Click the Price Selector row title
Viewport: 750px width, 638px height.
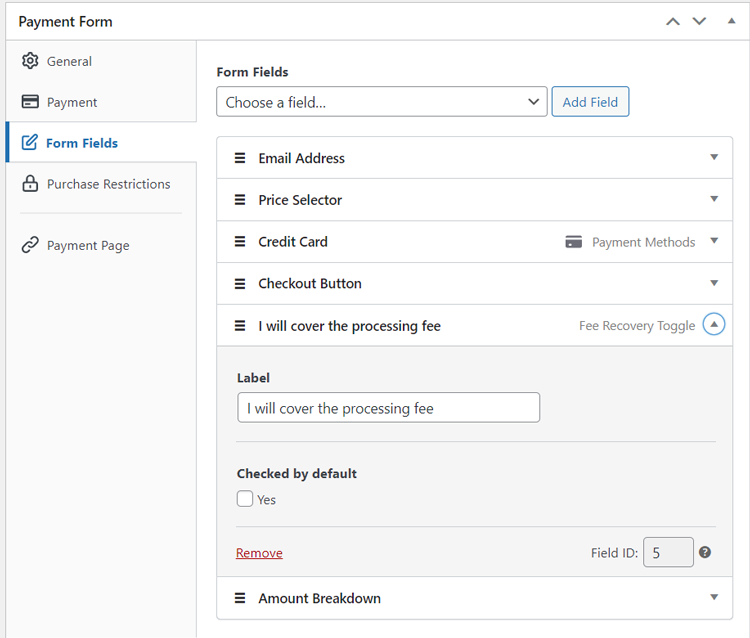tap(300, 200)
